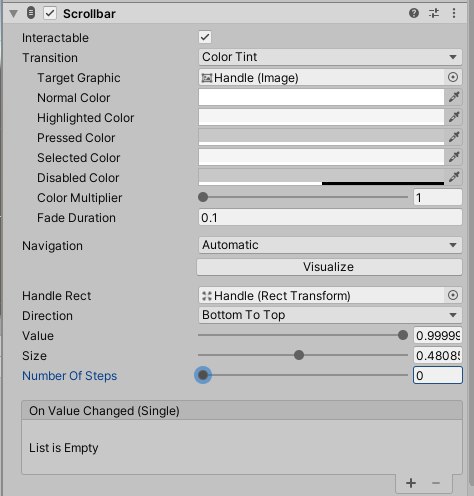Image resolution: width=474 pixels, height=496 pixels.
Task: Open the Scrollbar component help reference
Action: 414,13
